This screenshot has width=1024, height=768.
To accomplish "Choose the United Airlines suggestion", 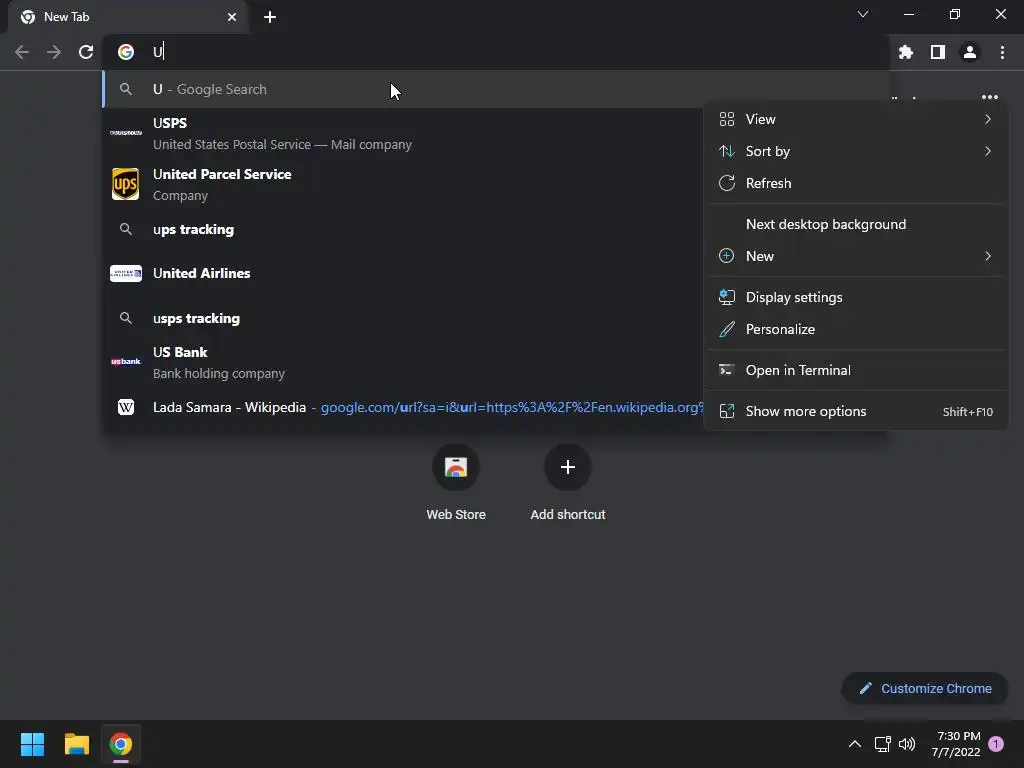I will (402, 274).
